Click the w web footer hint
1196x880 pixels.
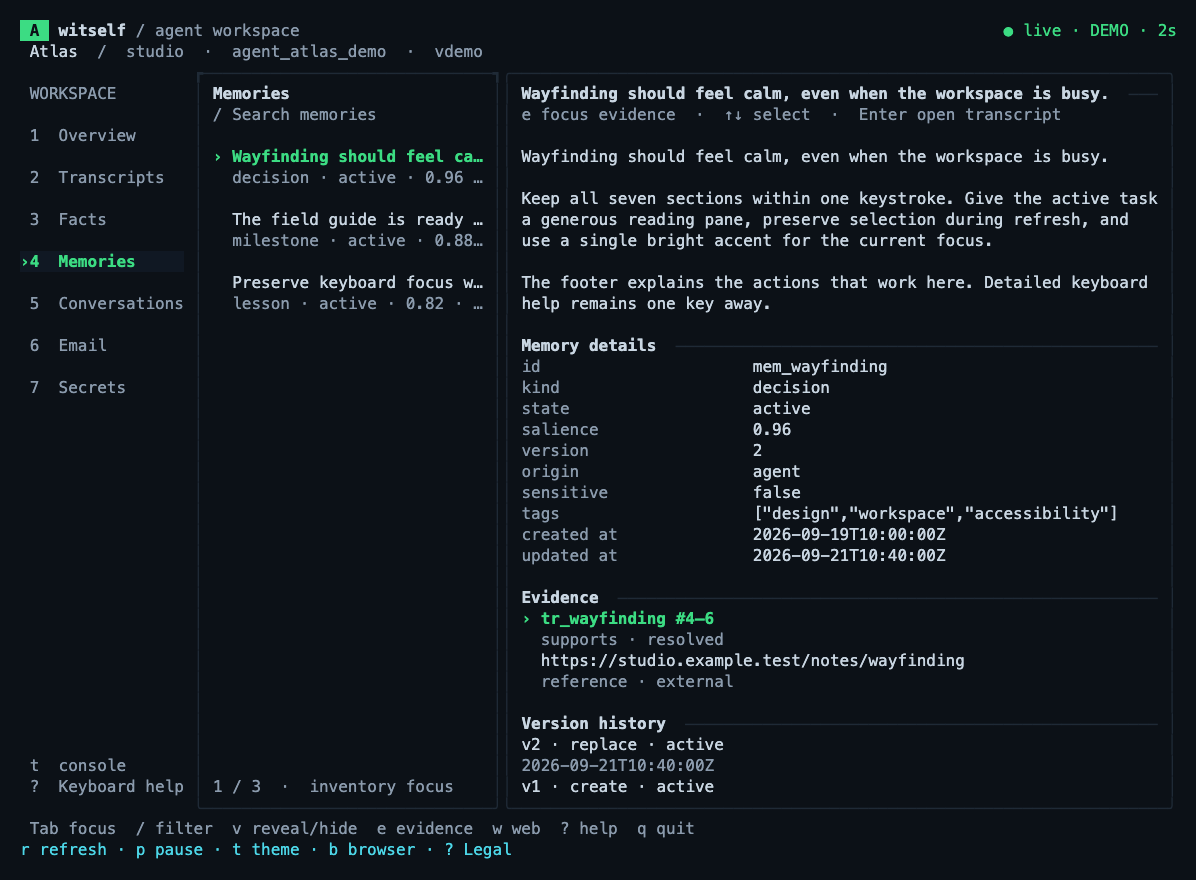(x=516, y=828)
